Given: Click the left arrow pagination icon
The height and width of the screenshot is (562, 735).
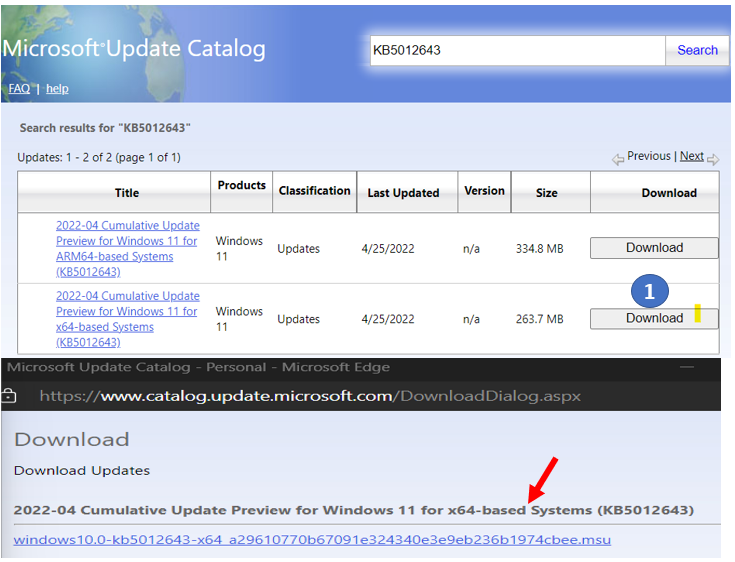Looking at the screenshot, I should 618,160.
